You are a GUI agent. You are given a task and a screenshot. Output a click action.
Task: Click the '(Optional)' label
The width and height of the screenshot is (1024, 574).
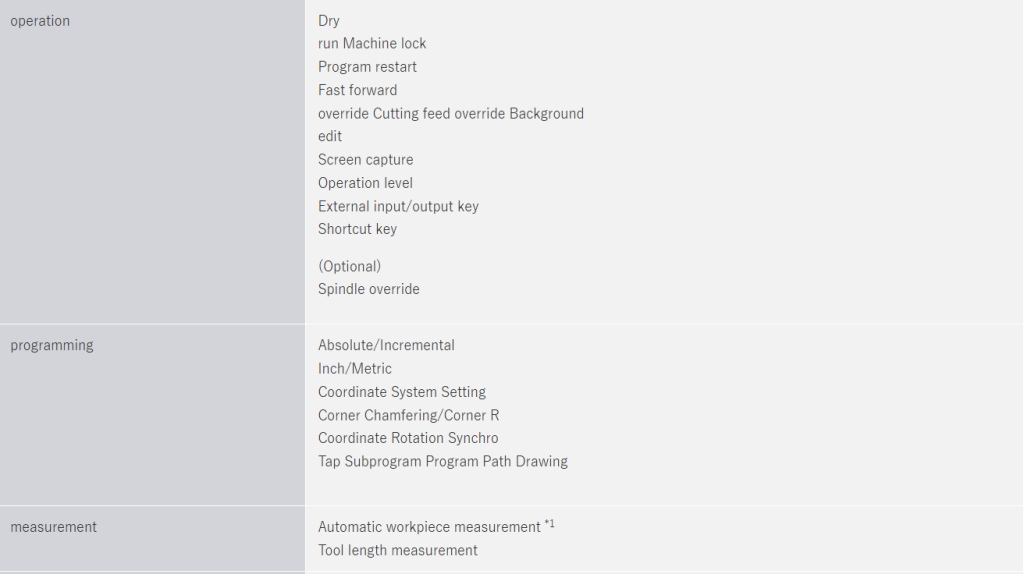(349, 266)
